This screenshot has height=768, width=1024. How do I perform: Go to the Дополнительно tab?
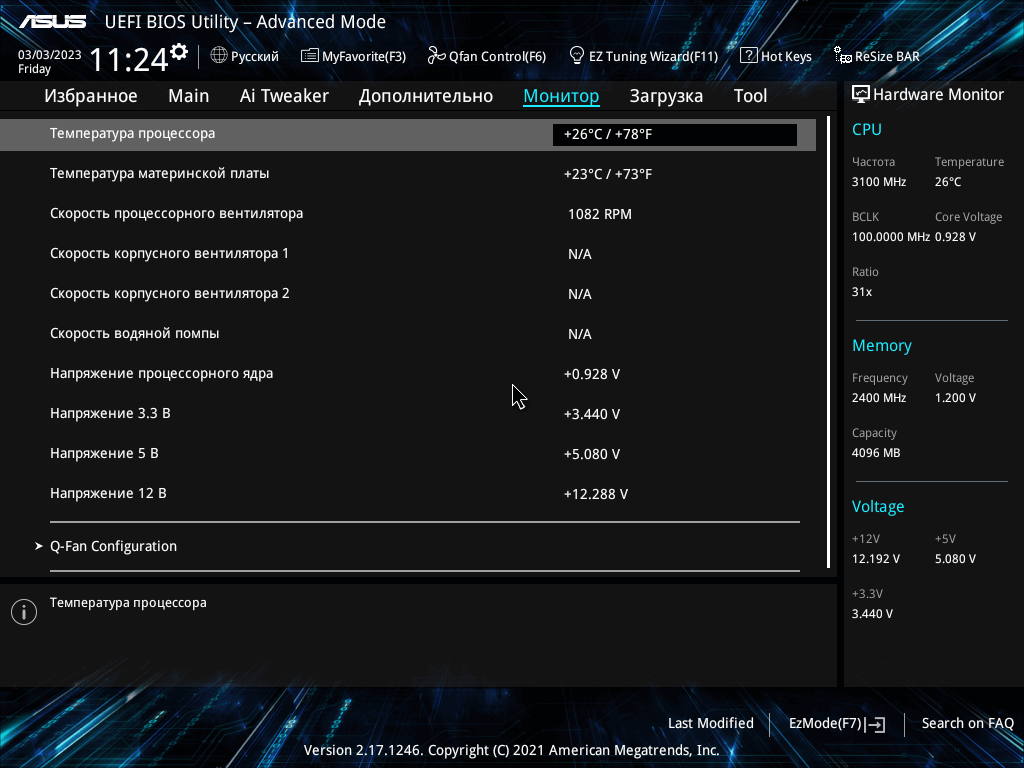[426, 96]
